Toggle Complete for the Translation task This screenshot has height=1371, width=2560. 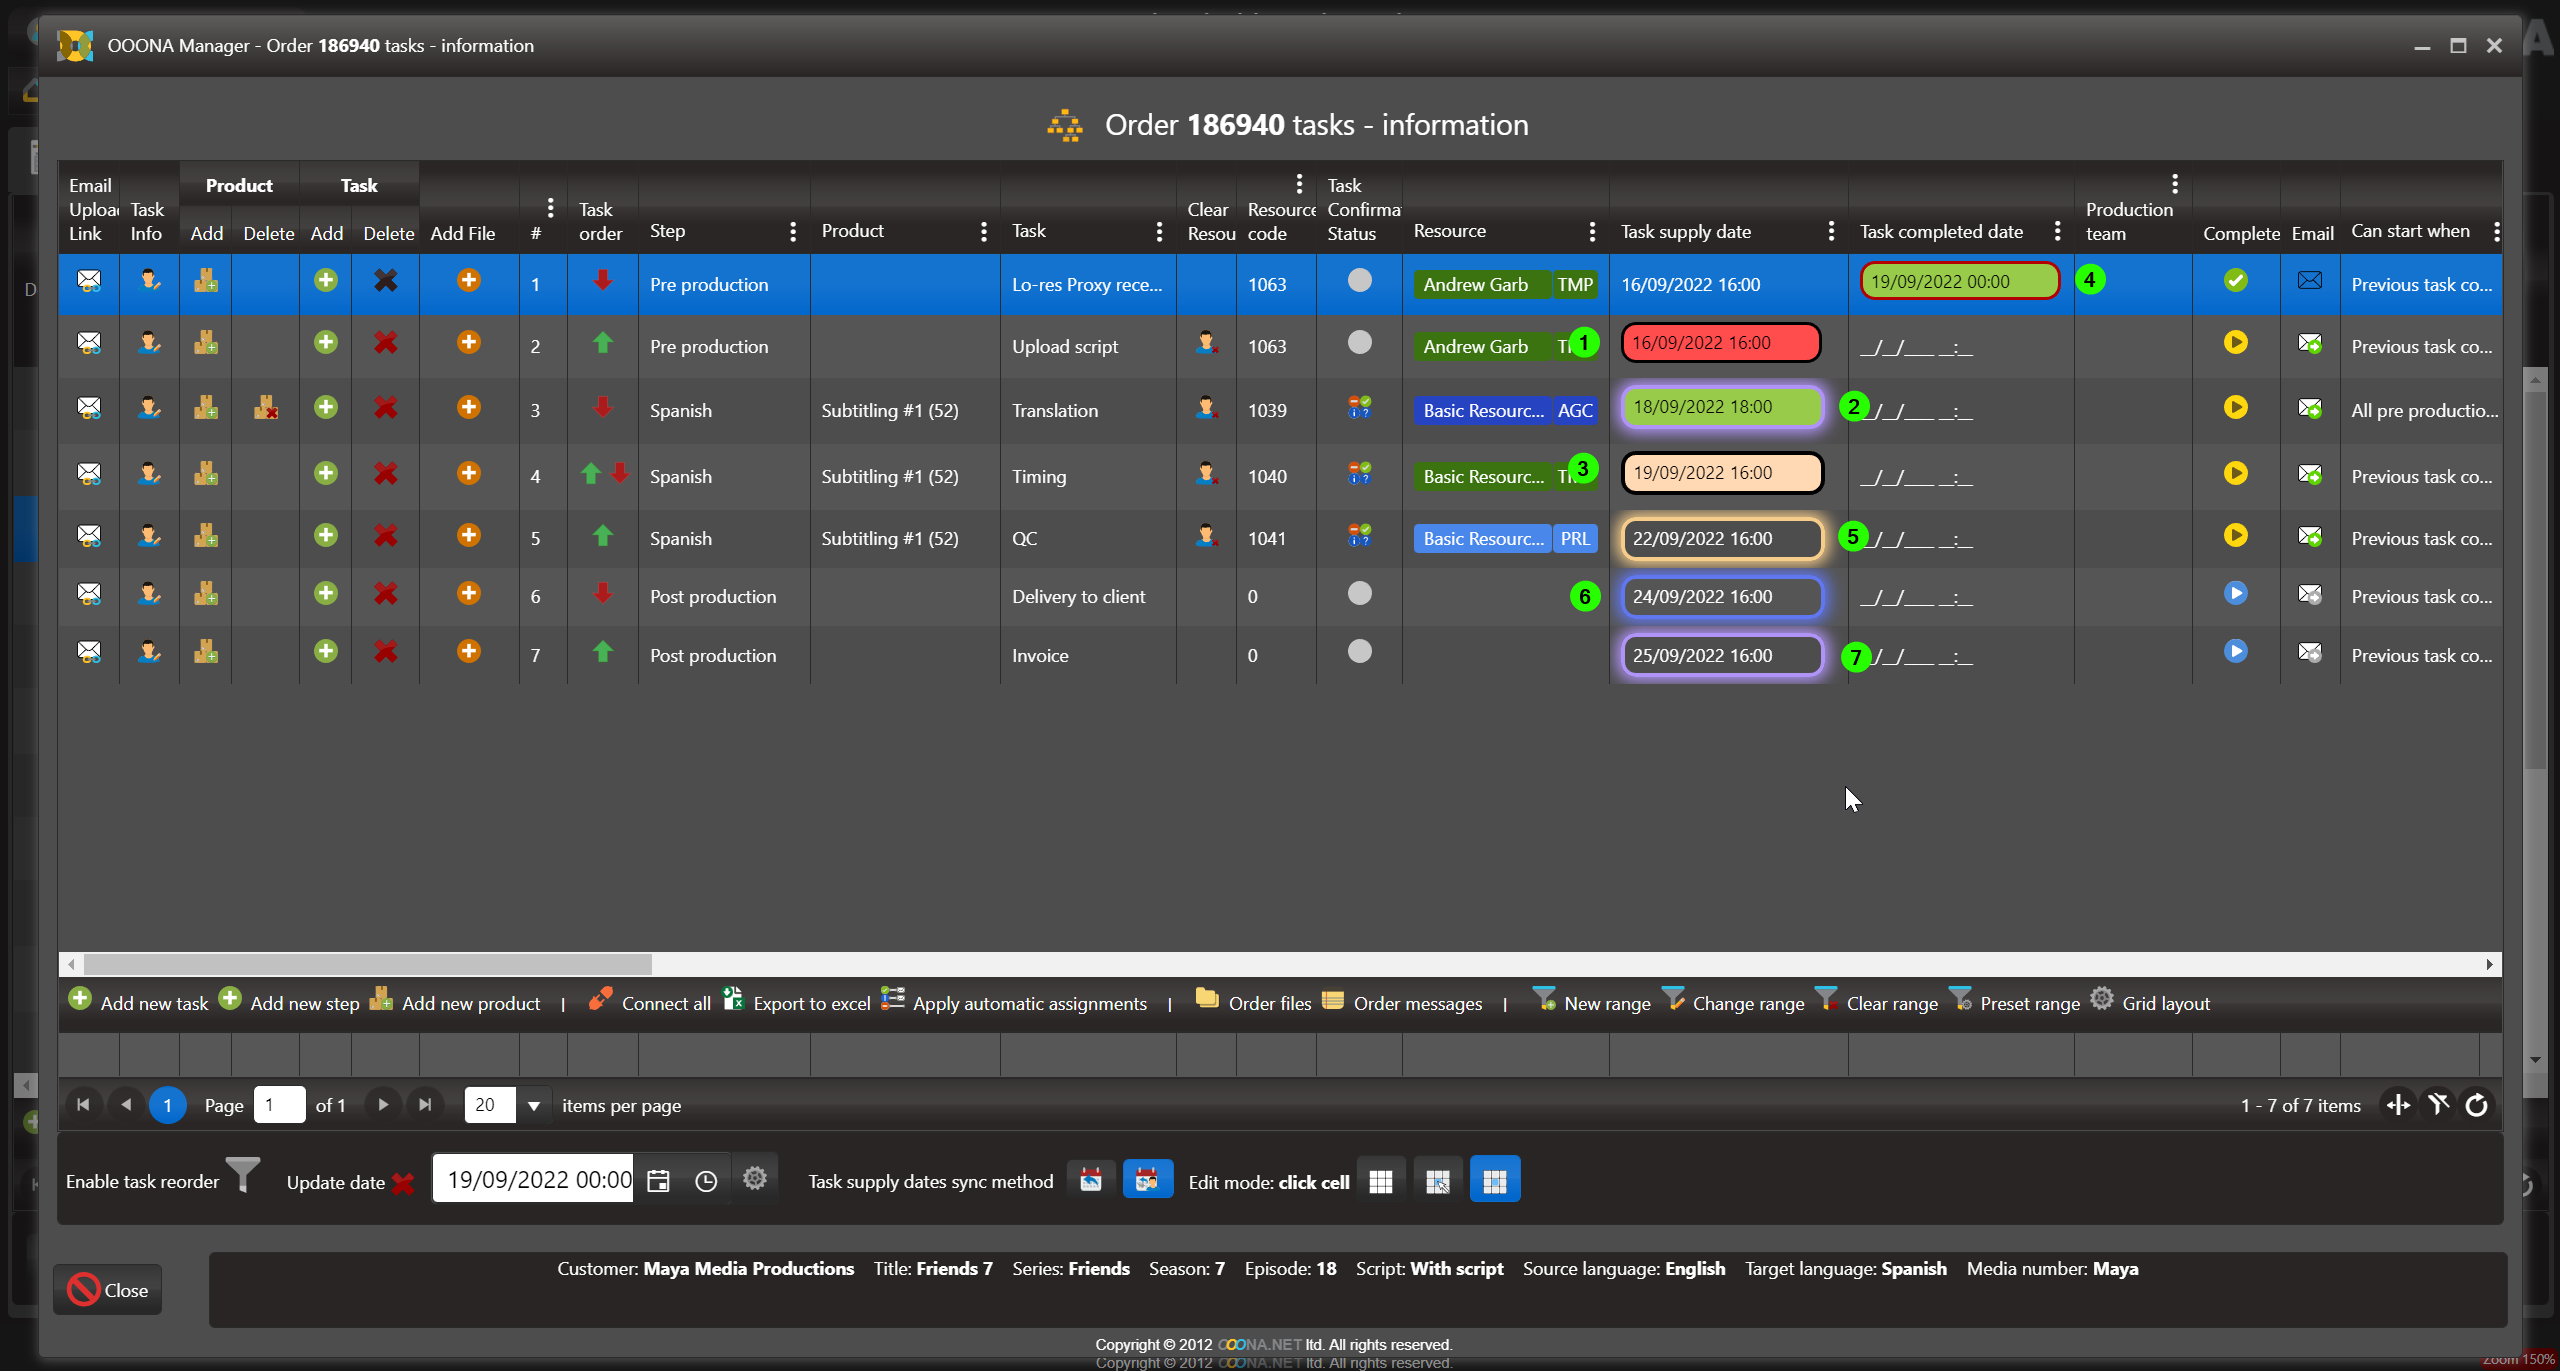2235,408
